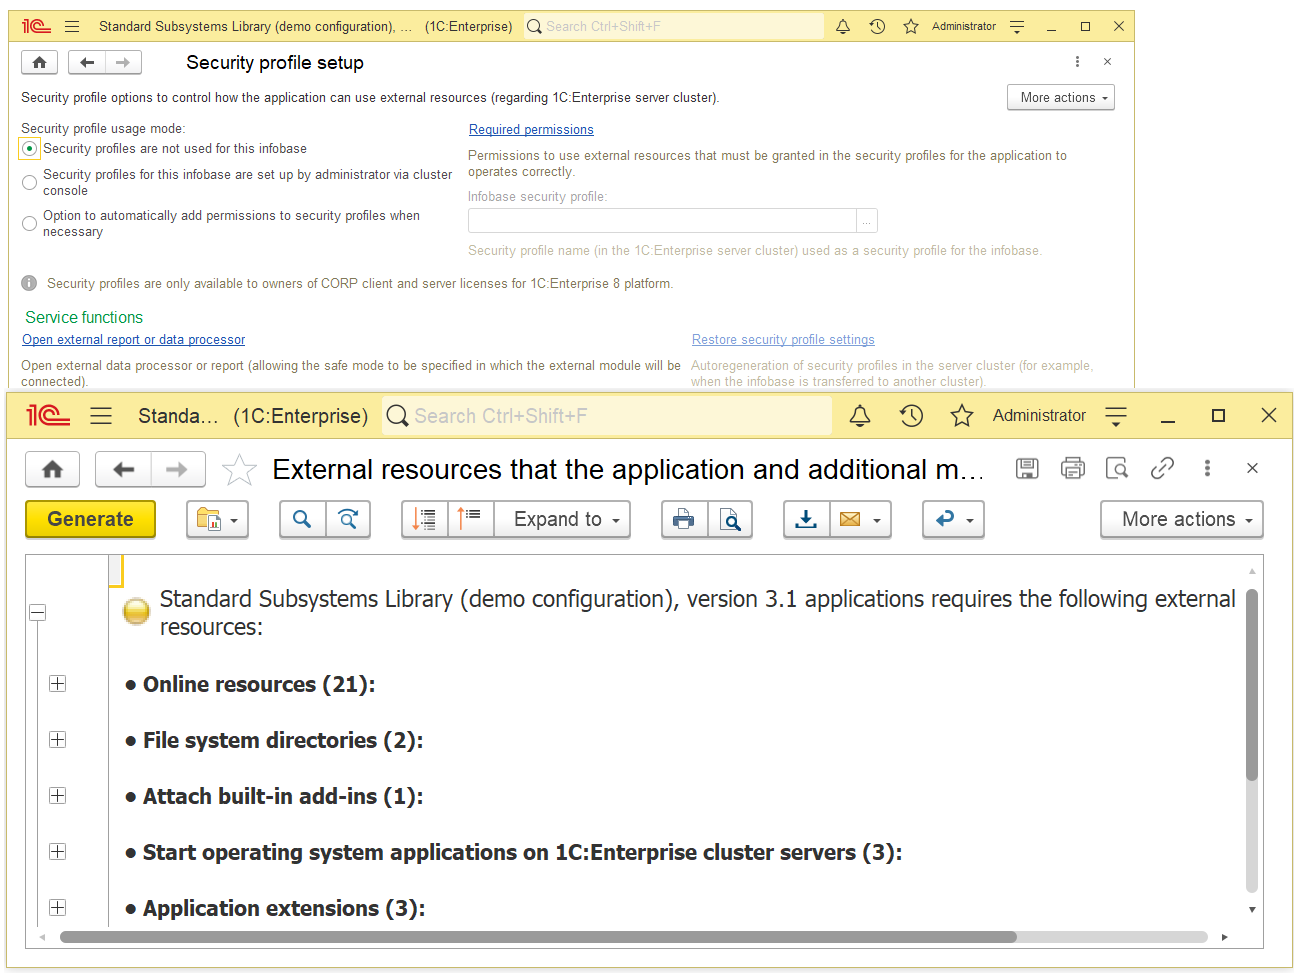This screenshot has height=973, width=1301.
Task: Click the Generate button
Action: click(x=90, y=519)
